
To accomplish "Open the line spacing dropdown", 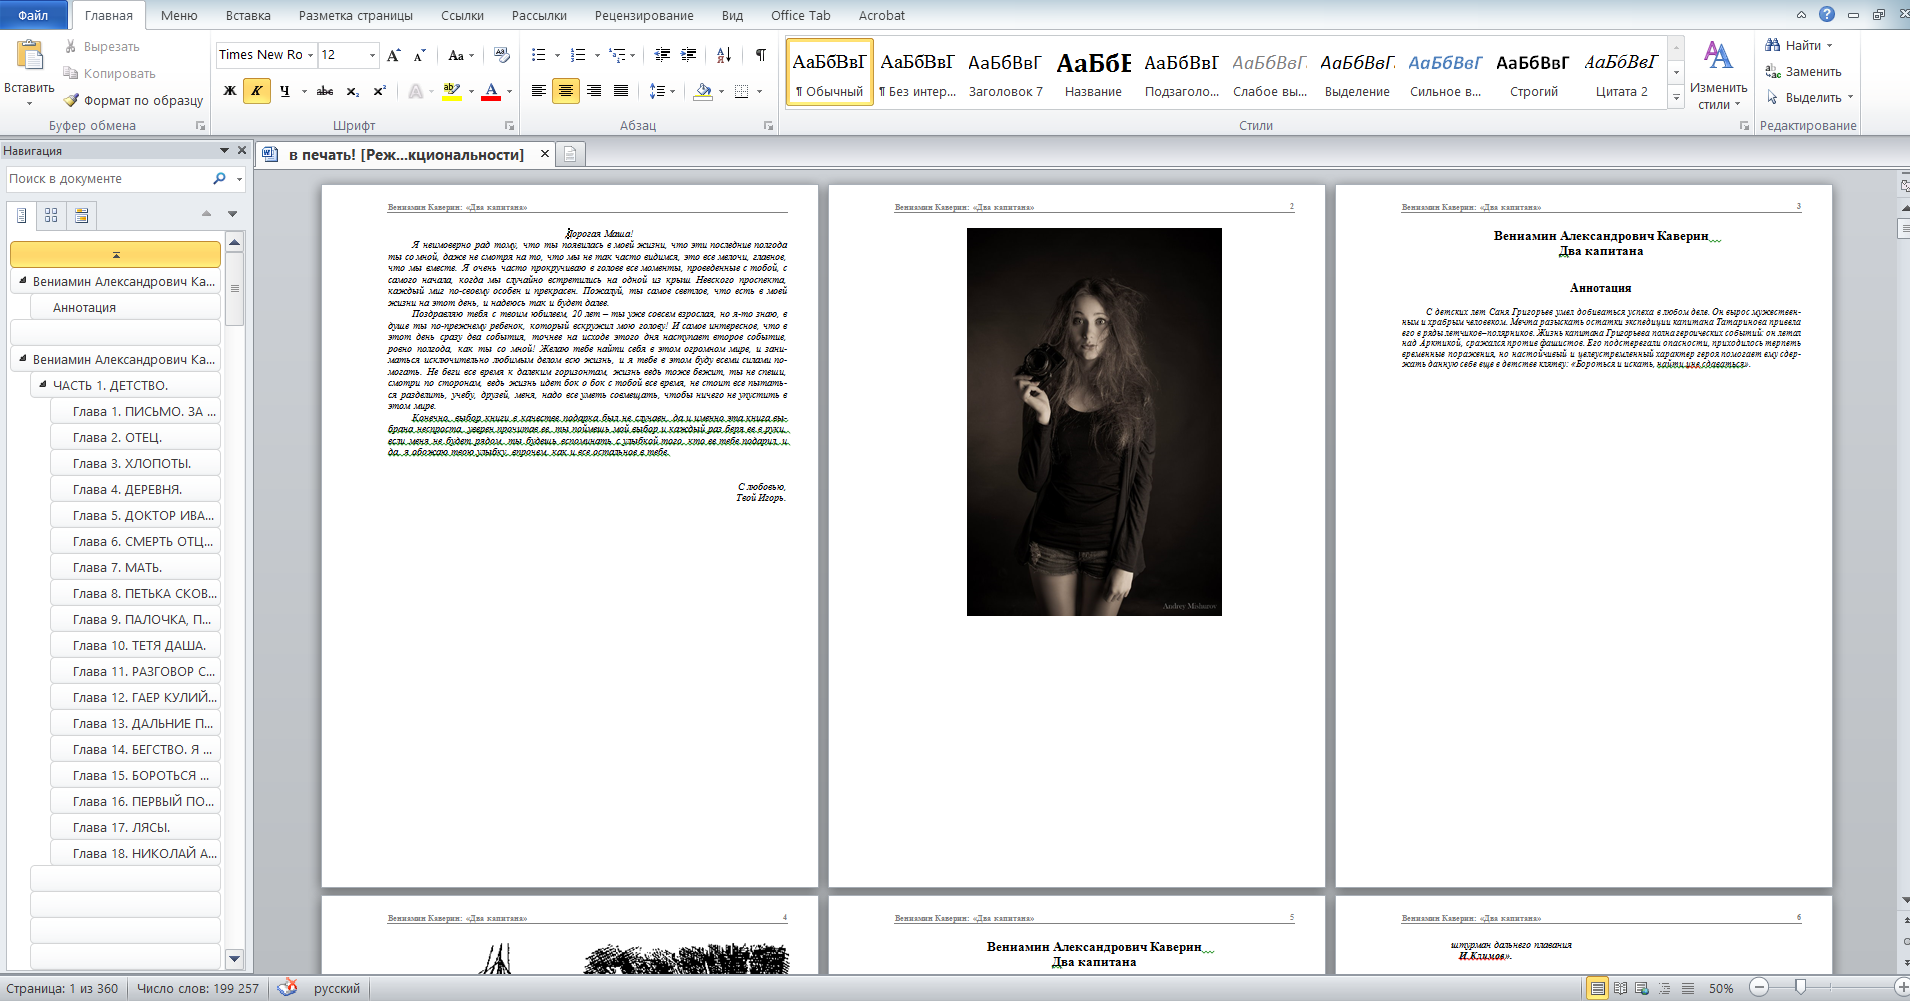I will click(x=662, y=91).
